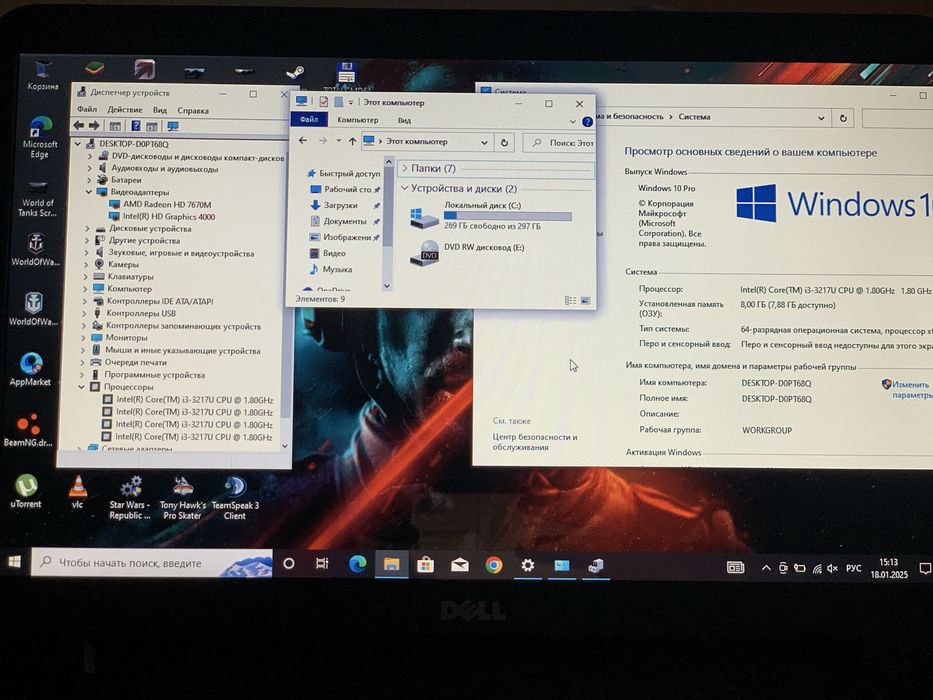This screenshot has width=933, height=700.
Task: Open Справка menu in Device Manager
Action: click(x=193, y=111)
